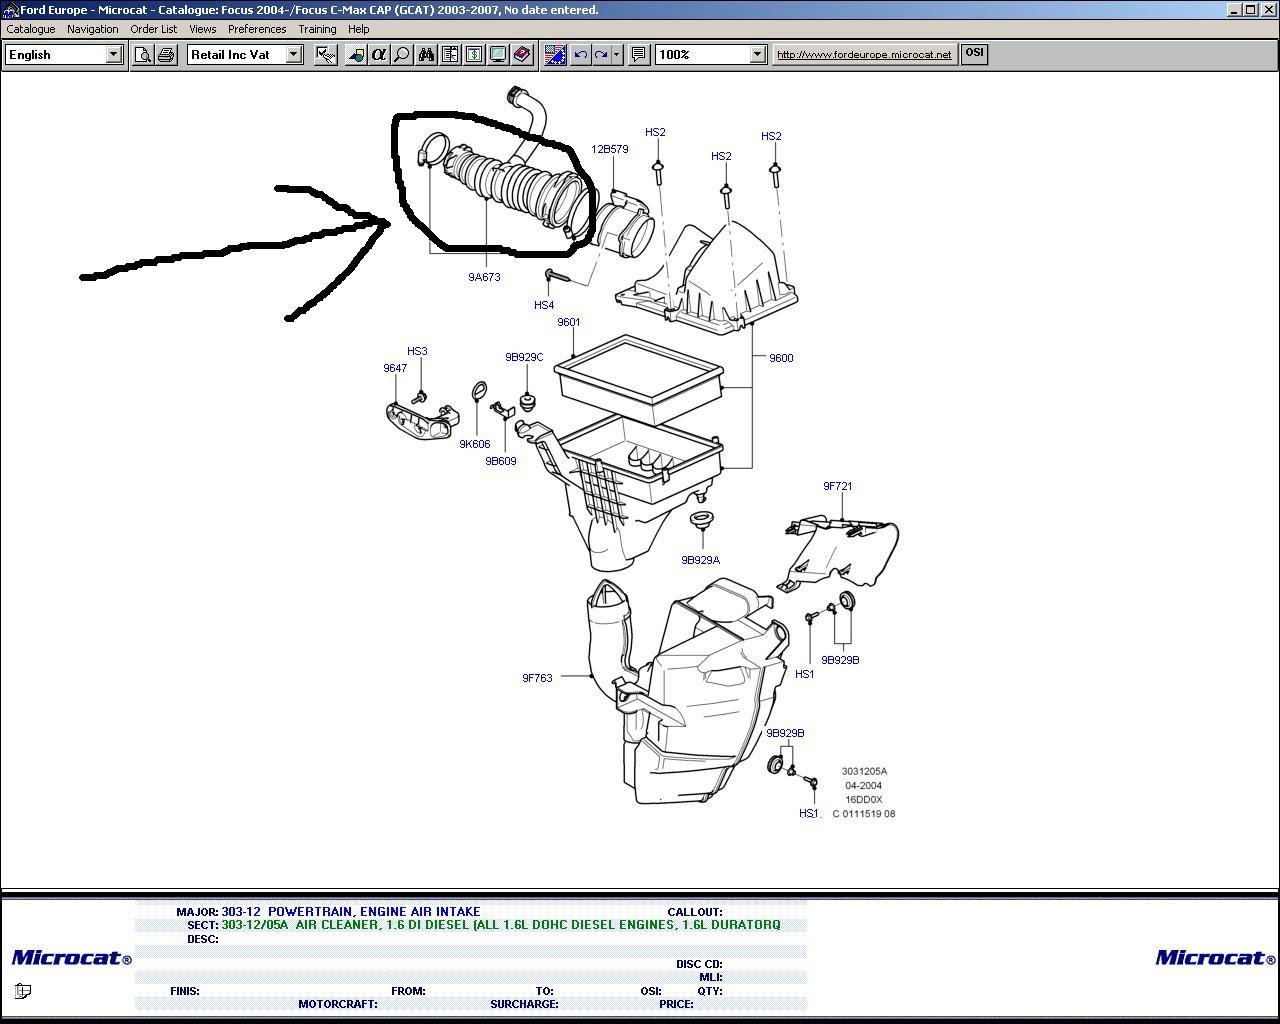
Task: Open the Preferences menu
Action: [x=257, y=29]
